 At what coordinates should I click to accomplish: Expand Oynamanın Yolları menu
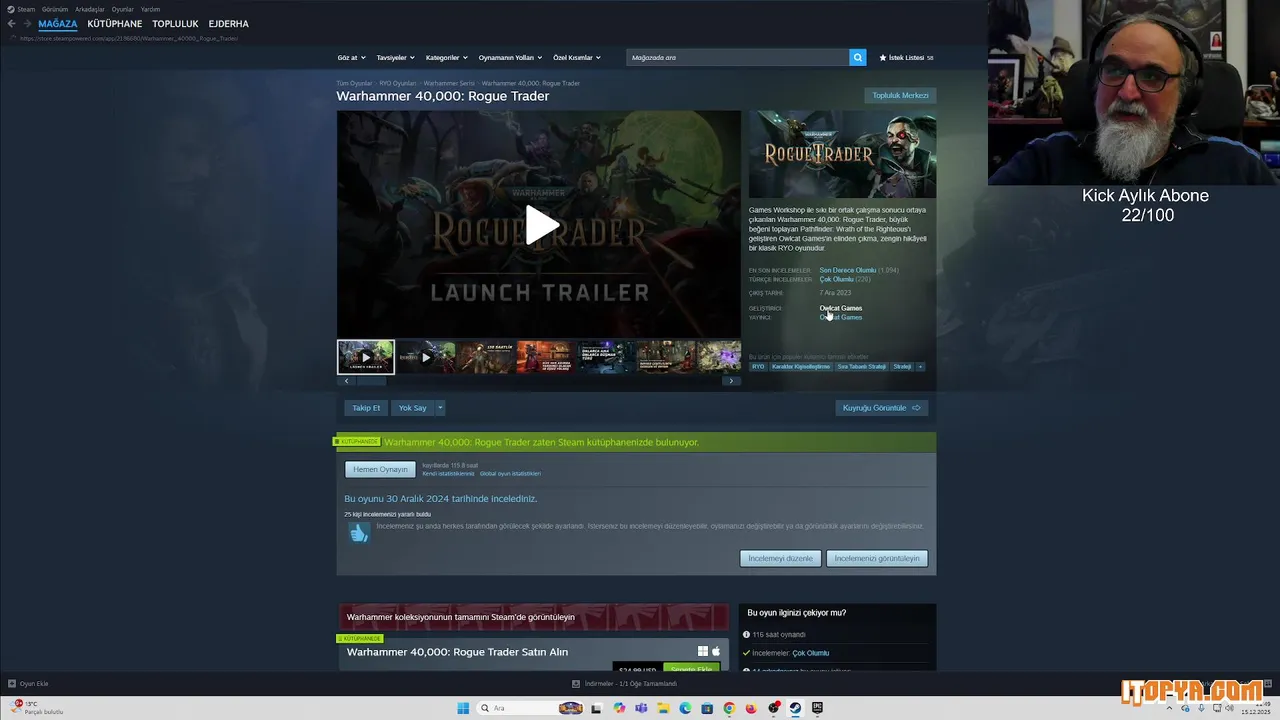(x=510, y=58)
